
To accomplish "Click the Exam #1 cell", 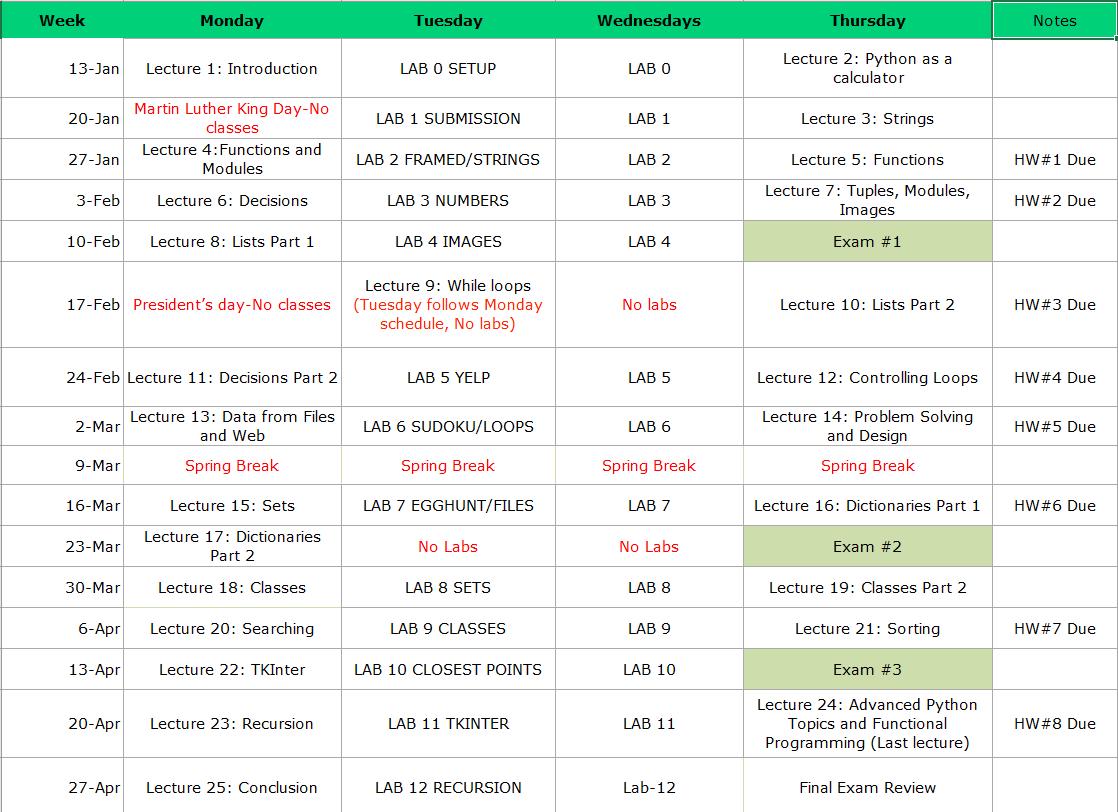I will pos(868,242).
